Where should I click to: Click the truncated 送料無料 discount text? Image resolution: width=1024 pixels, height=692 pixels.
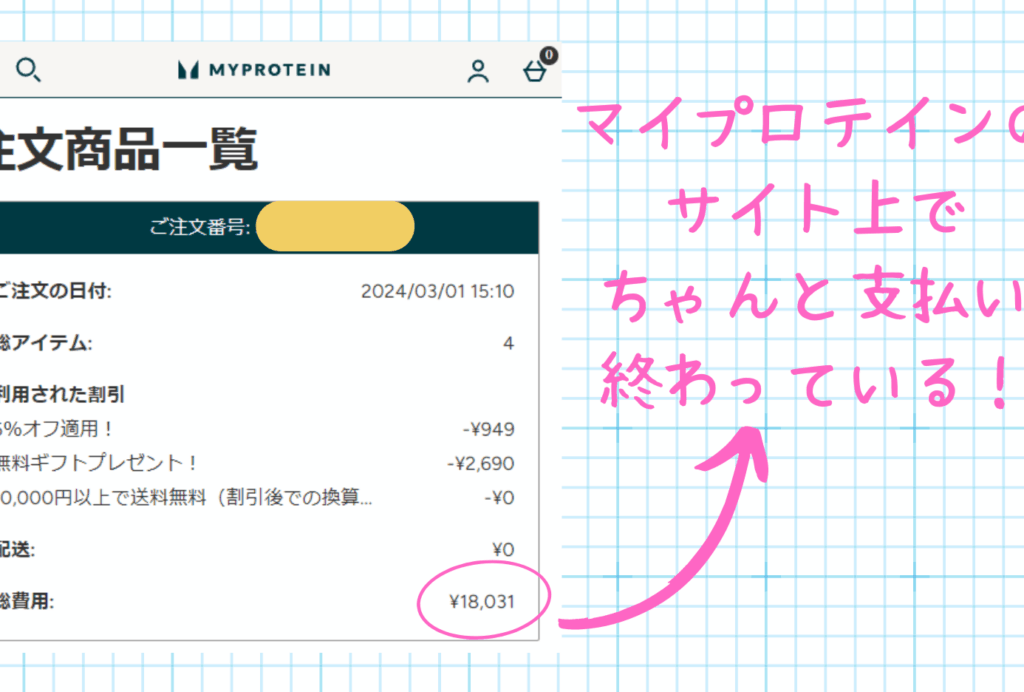pyautogui.click(x=186, y=498)
